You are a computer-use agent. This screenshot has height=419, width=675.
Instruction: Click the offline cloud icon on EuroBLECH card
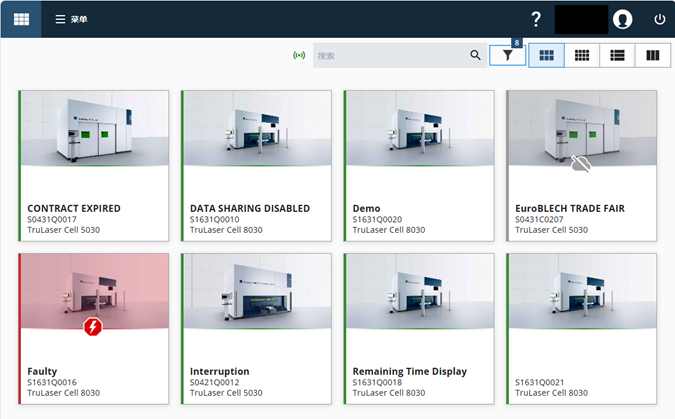tap(581, 164)
